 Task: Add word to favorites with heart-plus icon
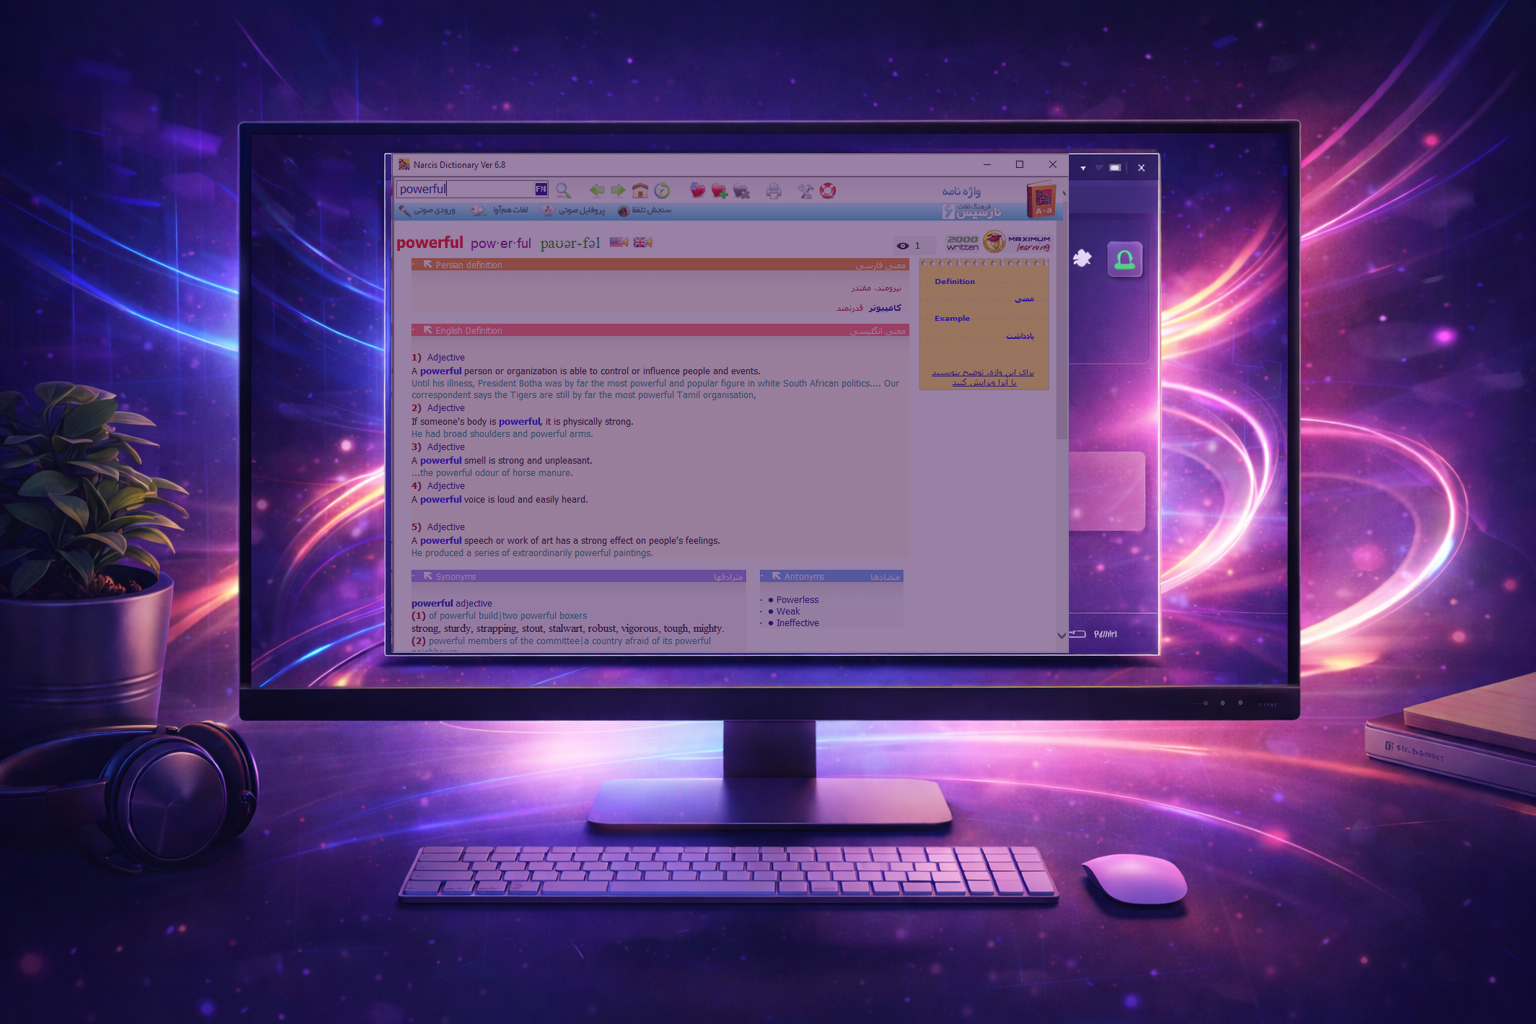719,191
